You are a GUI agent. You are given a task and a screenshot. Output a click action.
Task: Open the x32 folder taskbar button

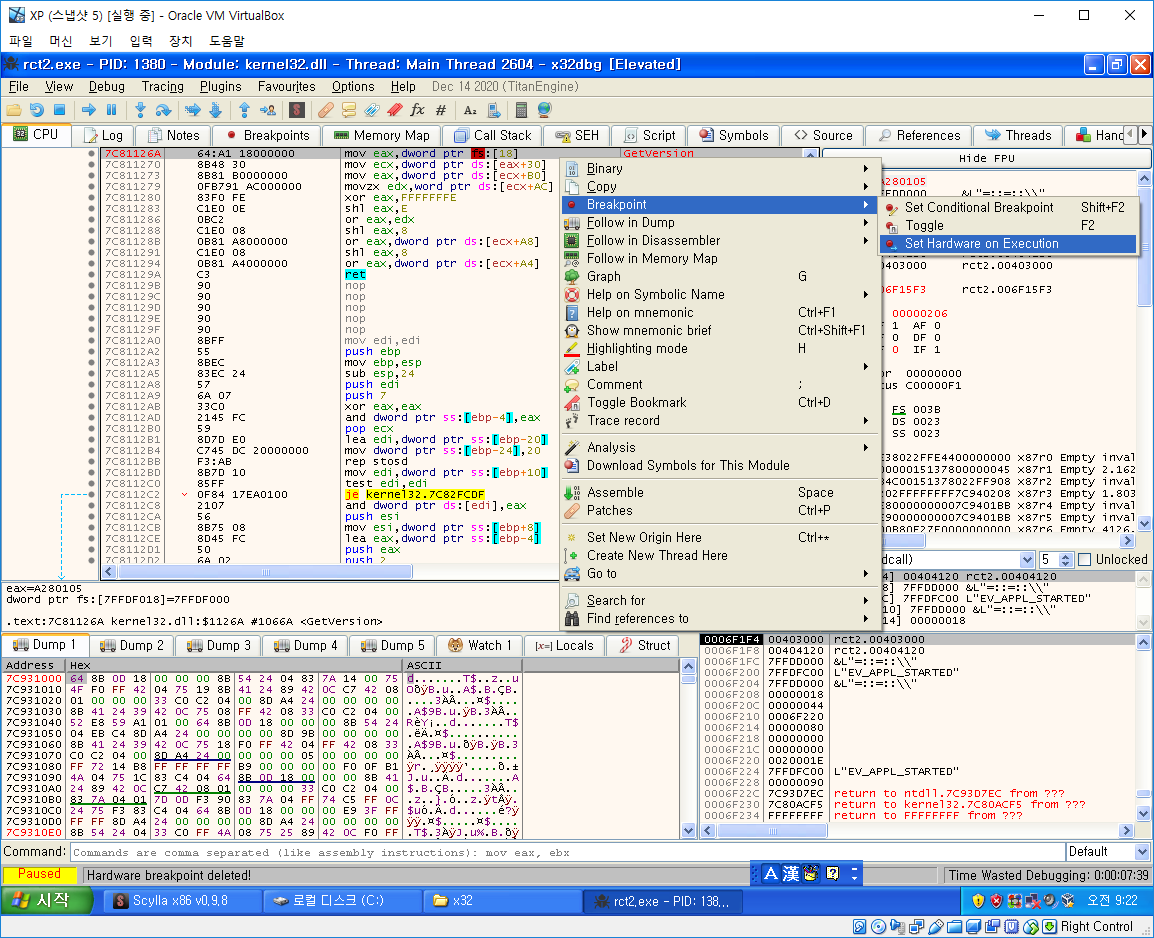pyautogui.click(x=503, y=900)
